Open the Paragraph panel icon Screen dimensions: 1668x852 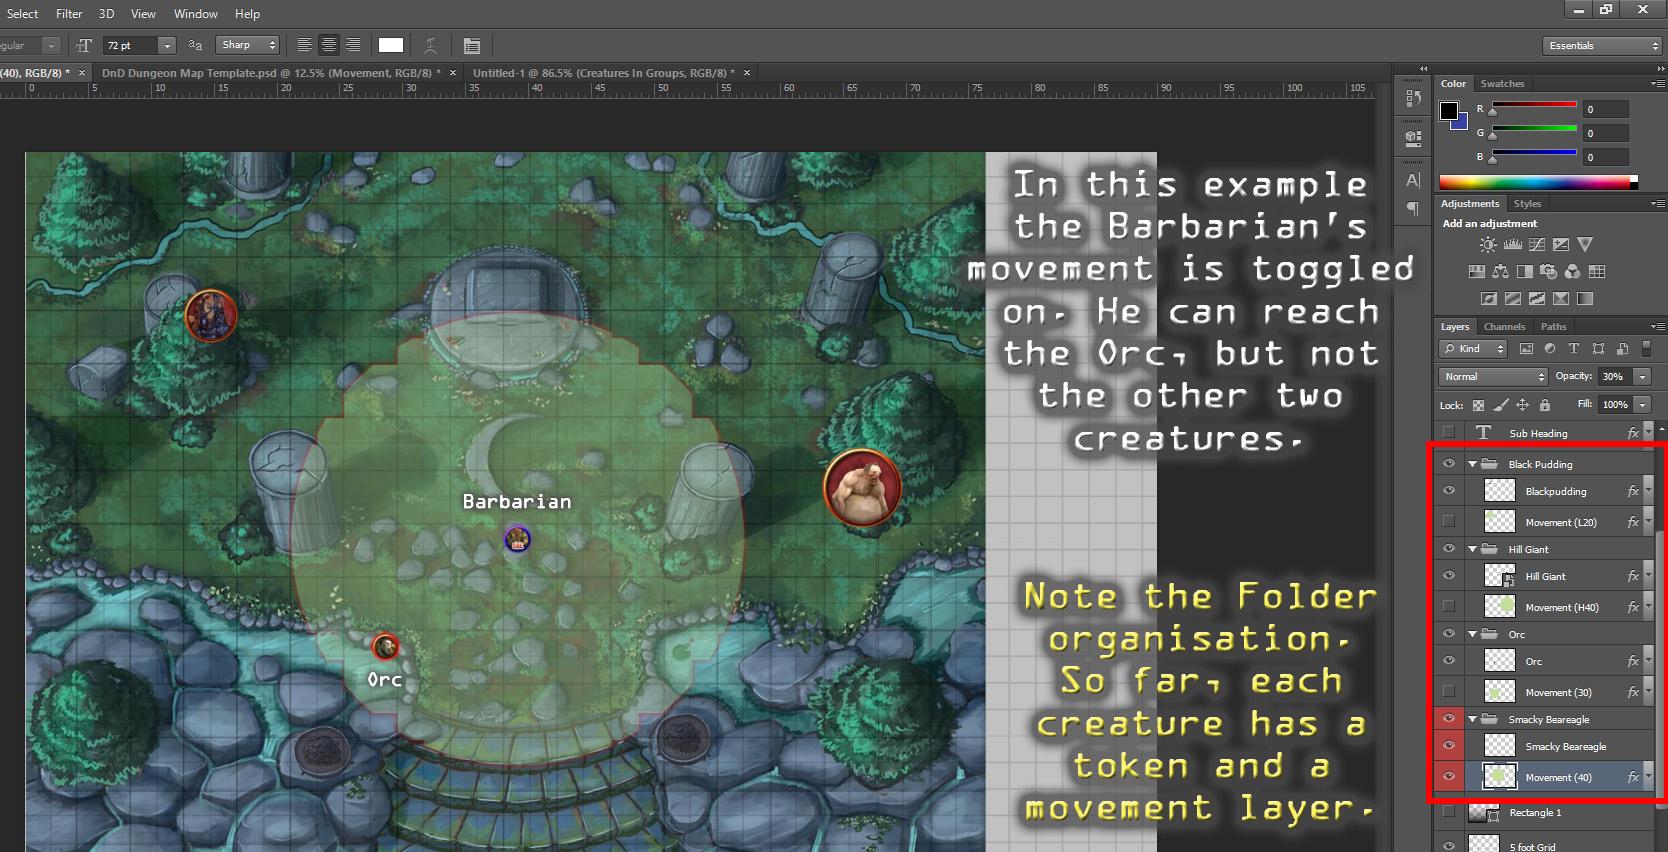(1413, 208)
